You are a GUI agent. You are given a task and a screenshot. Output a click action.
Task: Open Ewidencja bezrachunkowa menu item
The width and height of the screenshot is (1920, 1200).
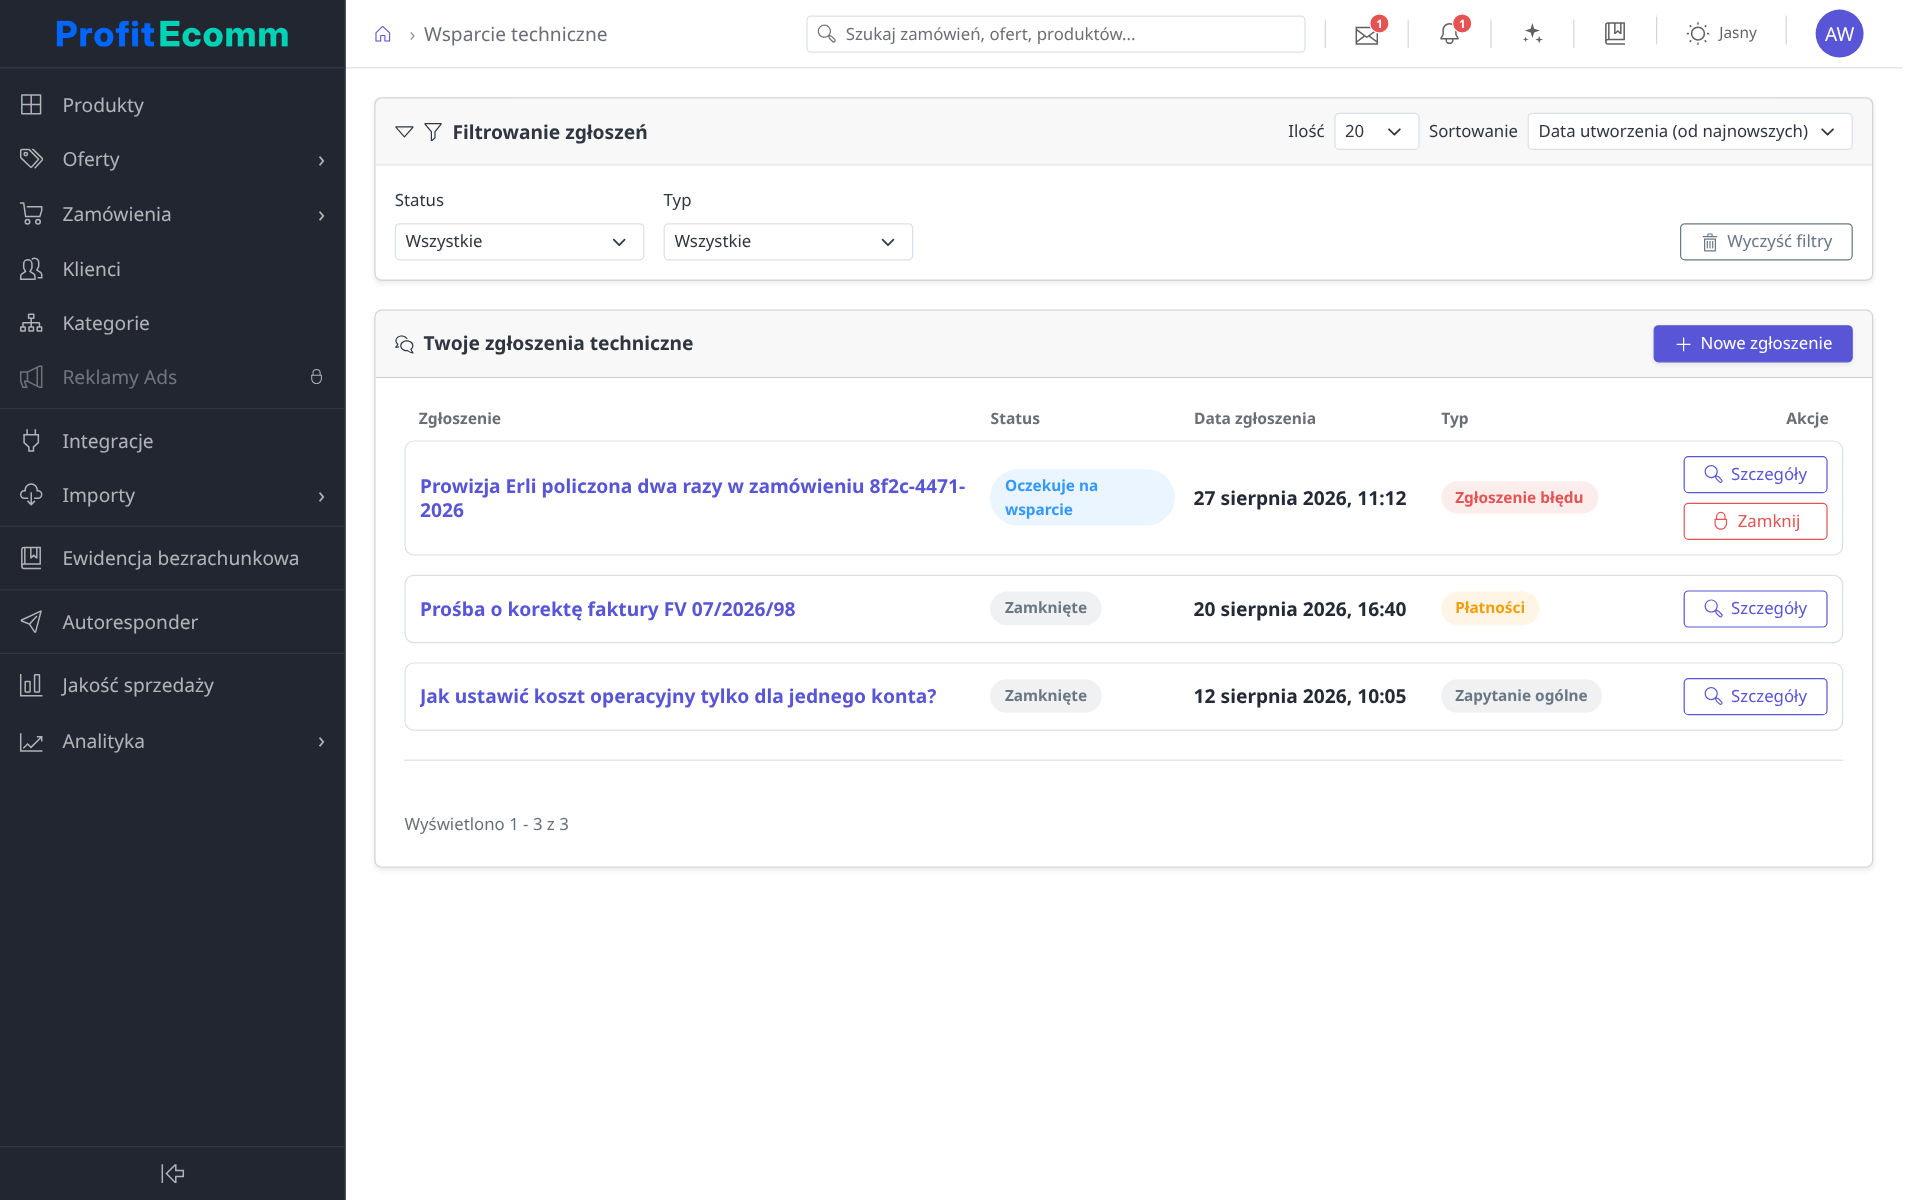(x=172, y=558)
